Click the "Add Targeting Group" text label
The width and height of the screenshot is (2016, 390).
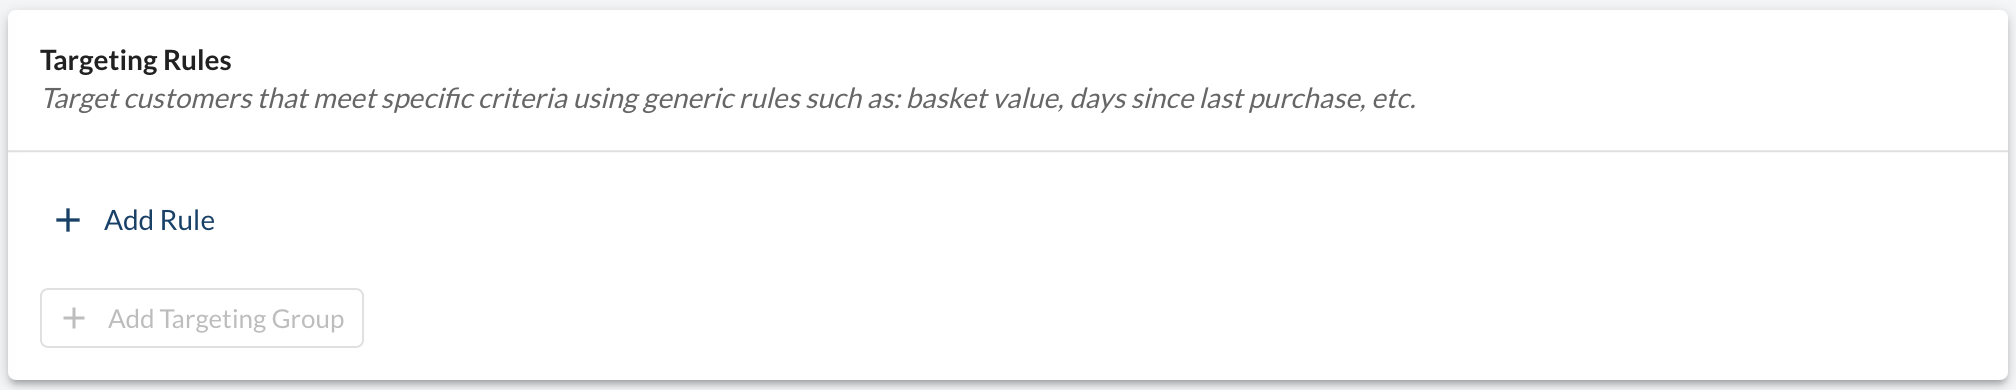226,319
